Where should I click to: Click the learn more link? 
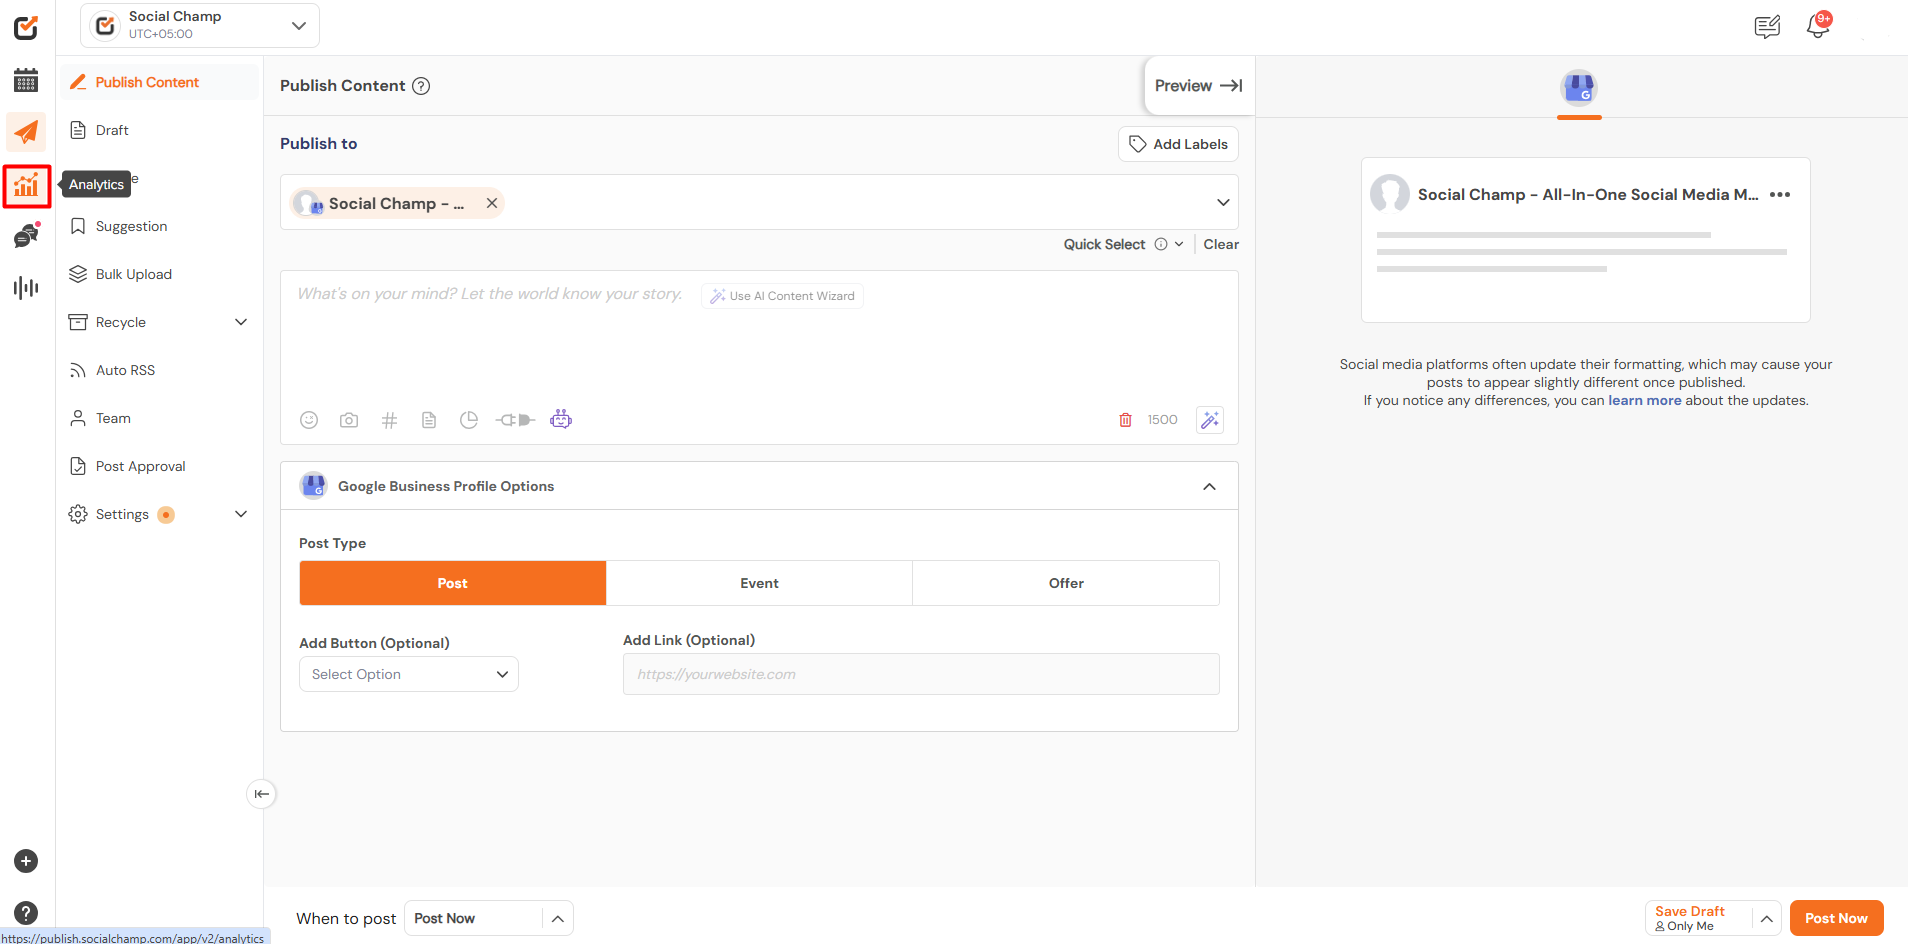point(1644,401)
